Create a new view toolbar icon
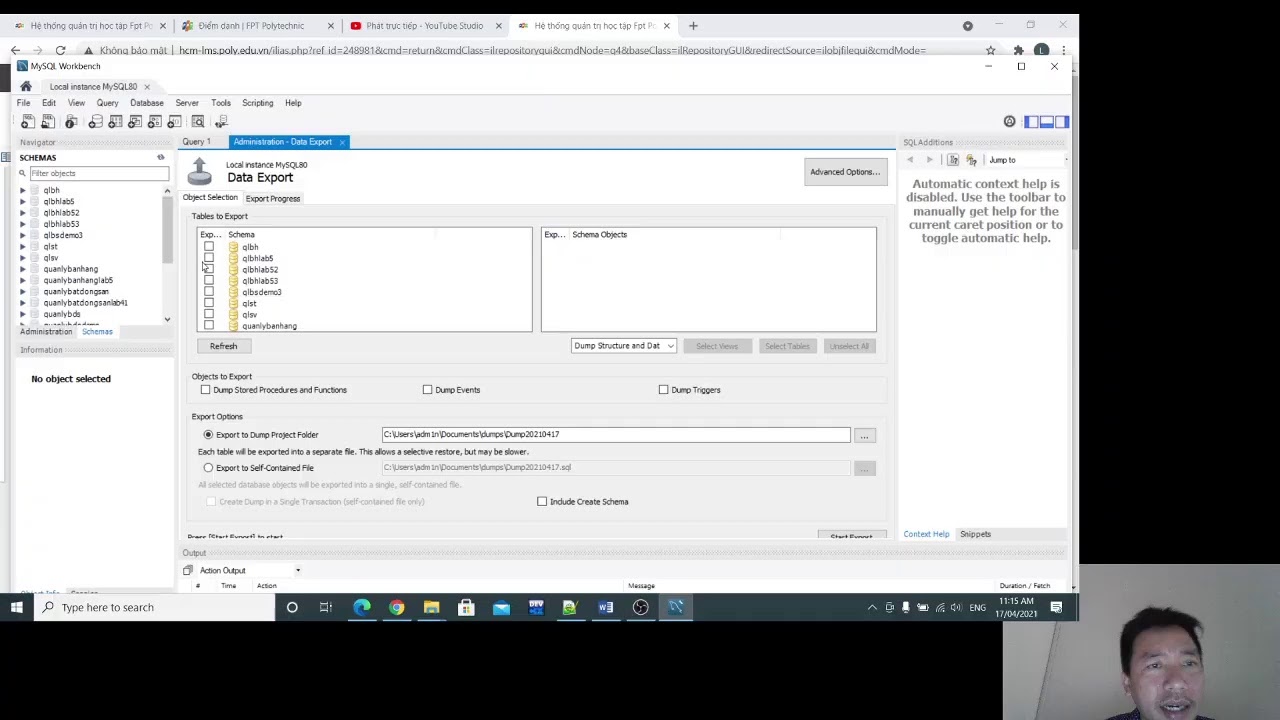 [135, 121]
